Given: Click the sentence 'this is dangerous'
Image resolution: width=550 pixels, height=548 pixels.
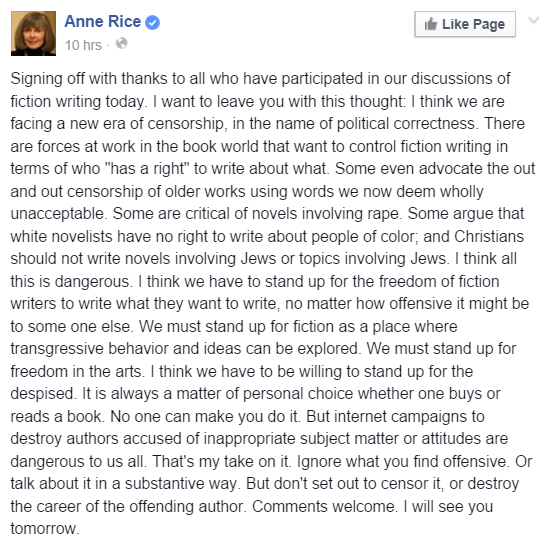Looking at the screenshot, I should coord(69,282).
